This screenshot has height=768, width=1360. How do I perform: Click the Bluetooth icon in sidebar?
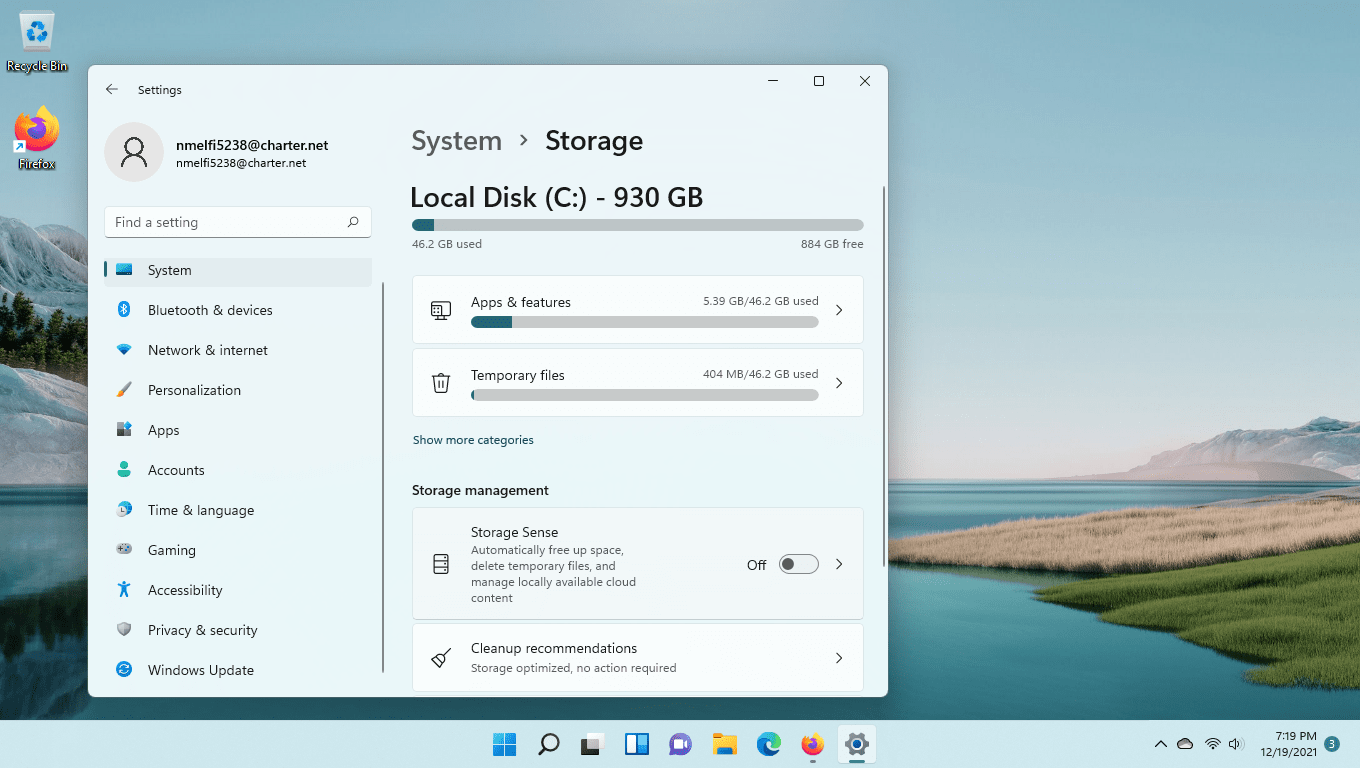coord(124,310)
